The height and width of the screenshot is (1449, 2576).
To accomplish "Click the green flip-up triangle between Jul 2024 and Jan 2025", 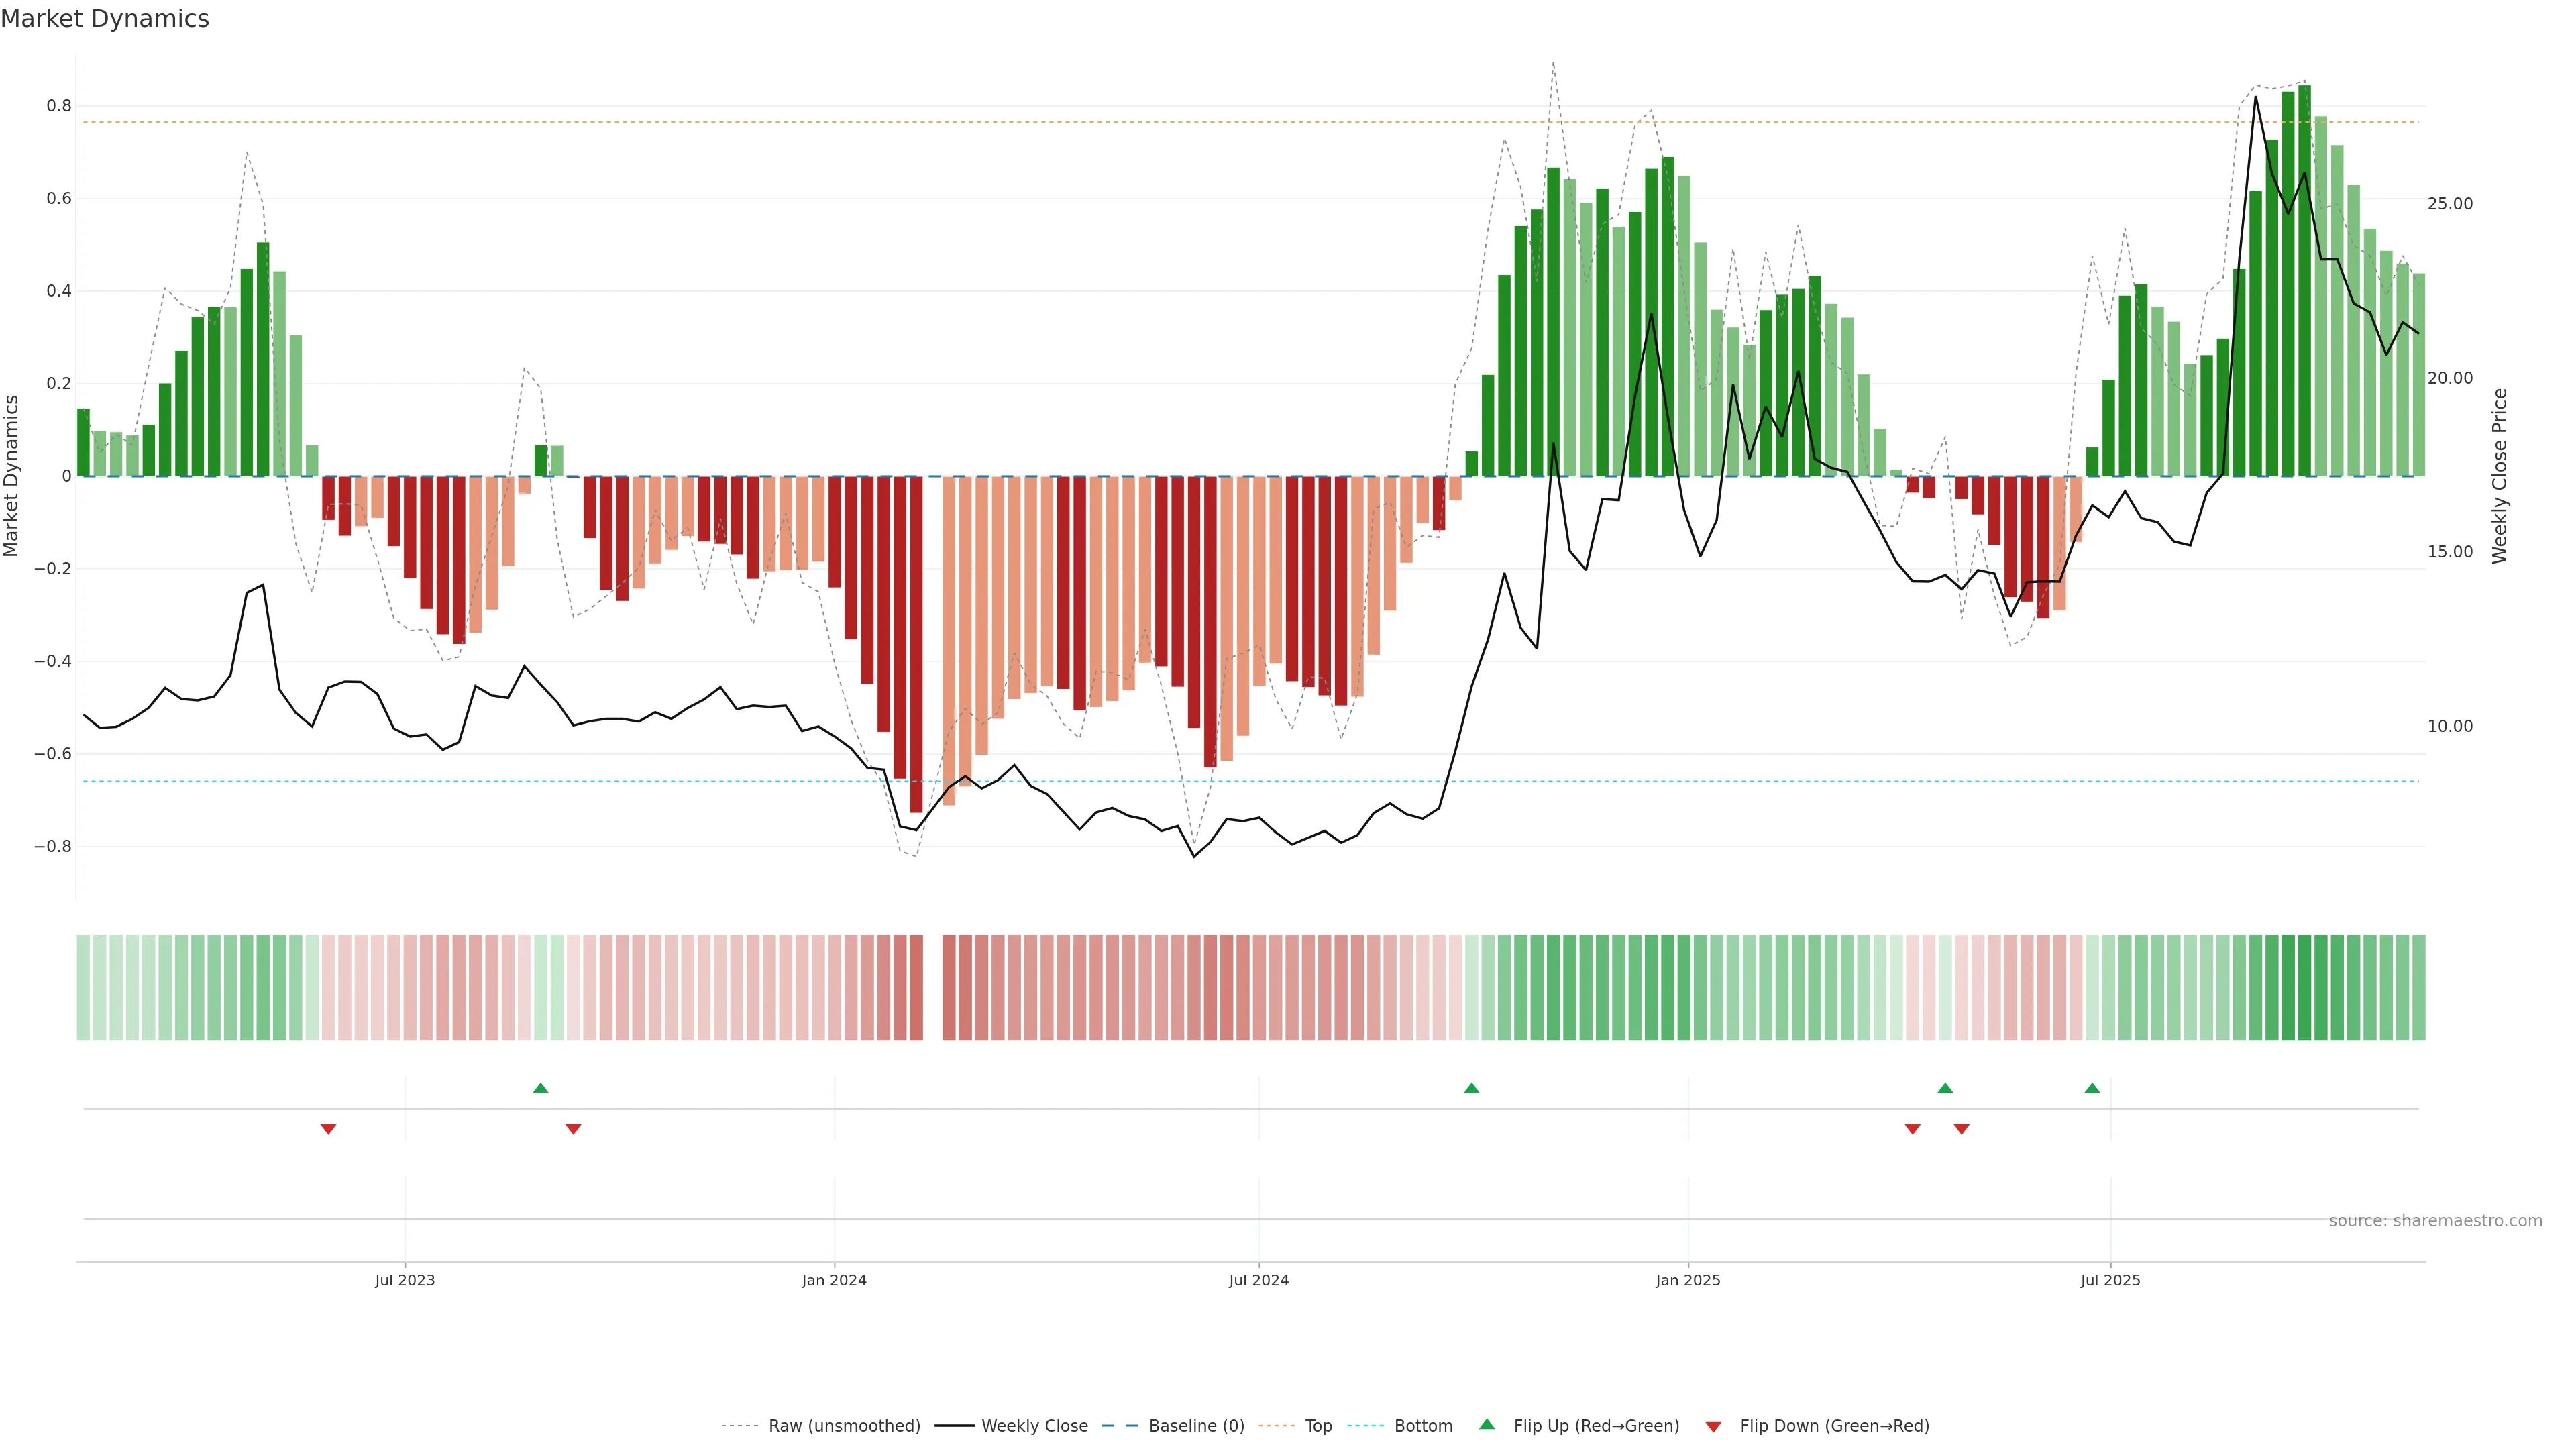I will click(1471, 1088).
